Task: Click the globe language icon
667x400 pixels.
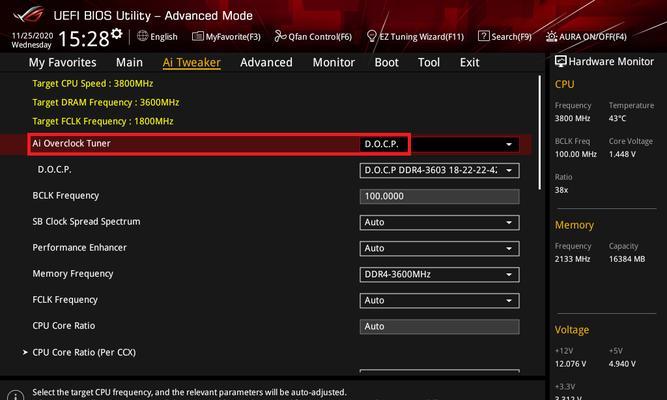Action: pos(143,36)
